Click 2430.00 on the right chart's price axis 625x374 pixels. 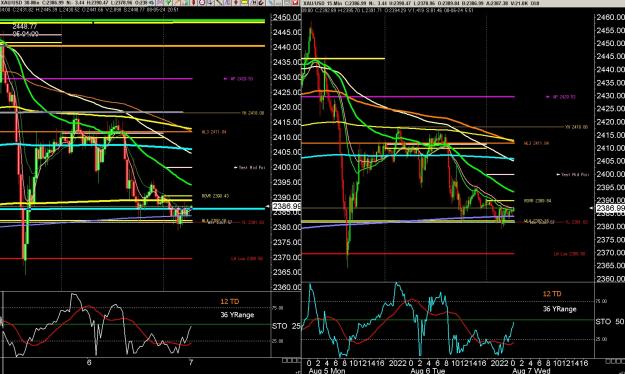click(x=610, y=96)
